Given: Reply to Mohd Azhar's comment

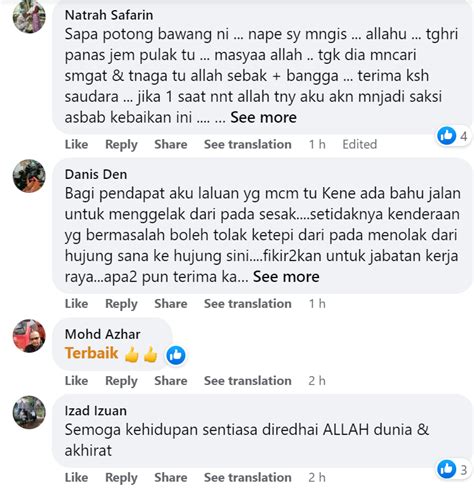Looking at the screenshot, I should click(121, 381).
